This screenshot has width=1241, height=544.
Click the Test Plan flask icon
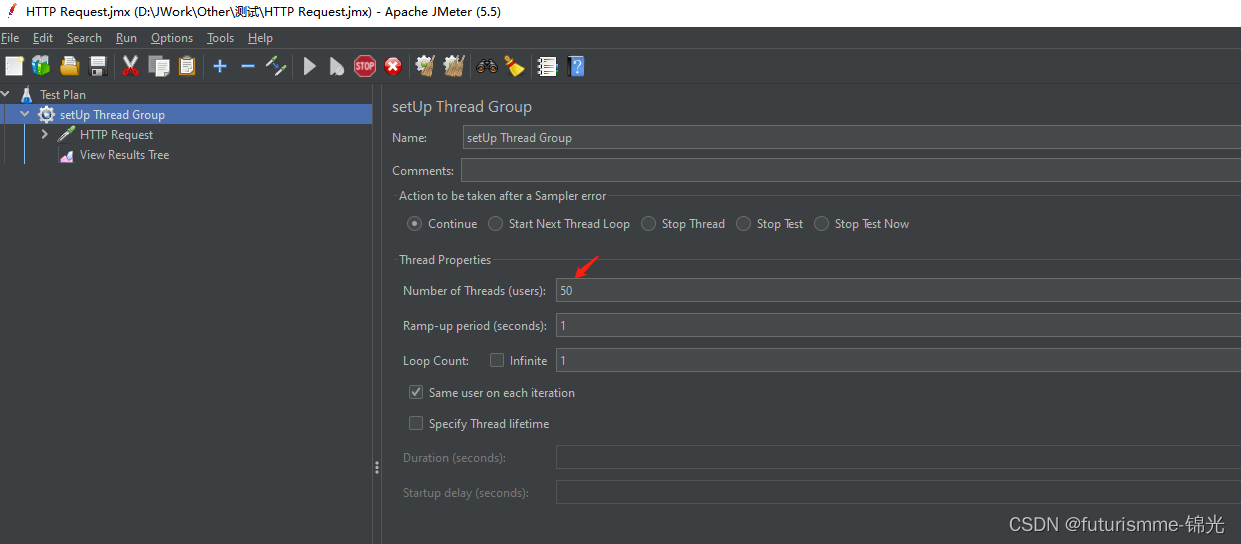[x=27, y=95]
